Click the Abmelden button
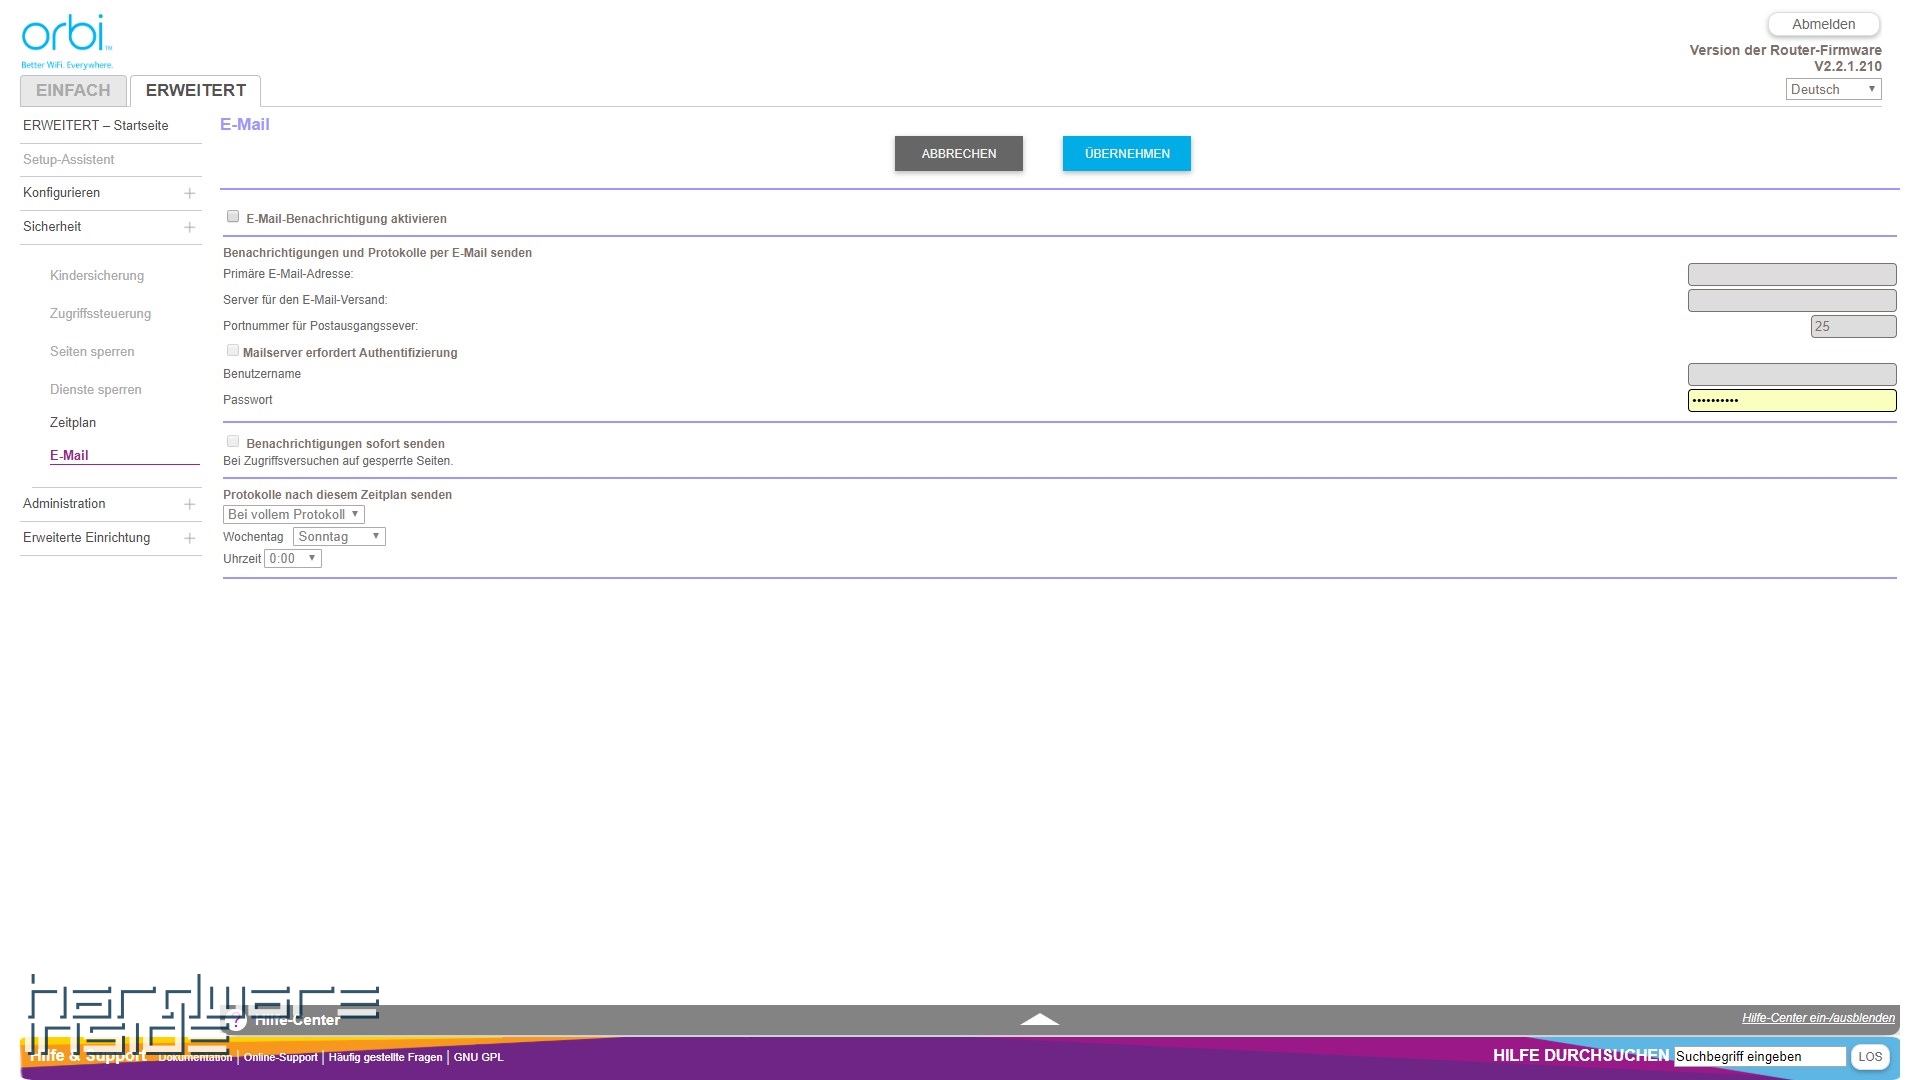Screen dimensions: 1920x1080 coord(1823,24)
